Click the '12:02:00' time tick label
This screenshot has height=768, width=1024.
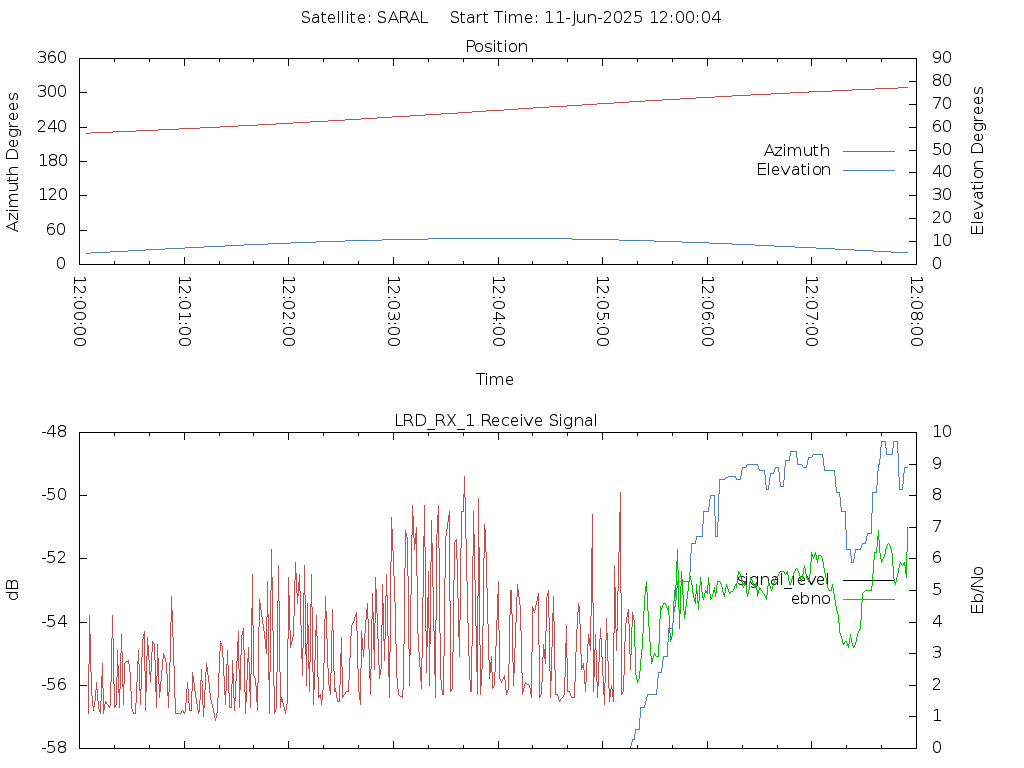[x=289, y=312]
